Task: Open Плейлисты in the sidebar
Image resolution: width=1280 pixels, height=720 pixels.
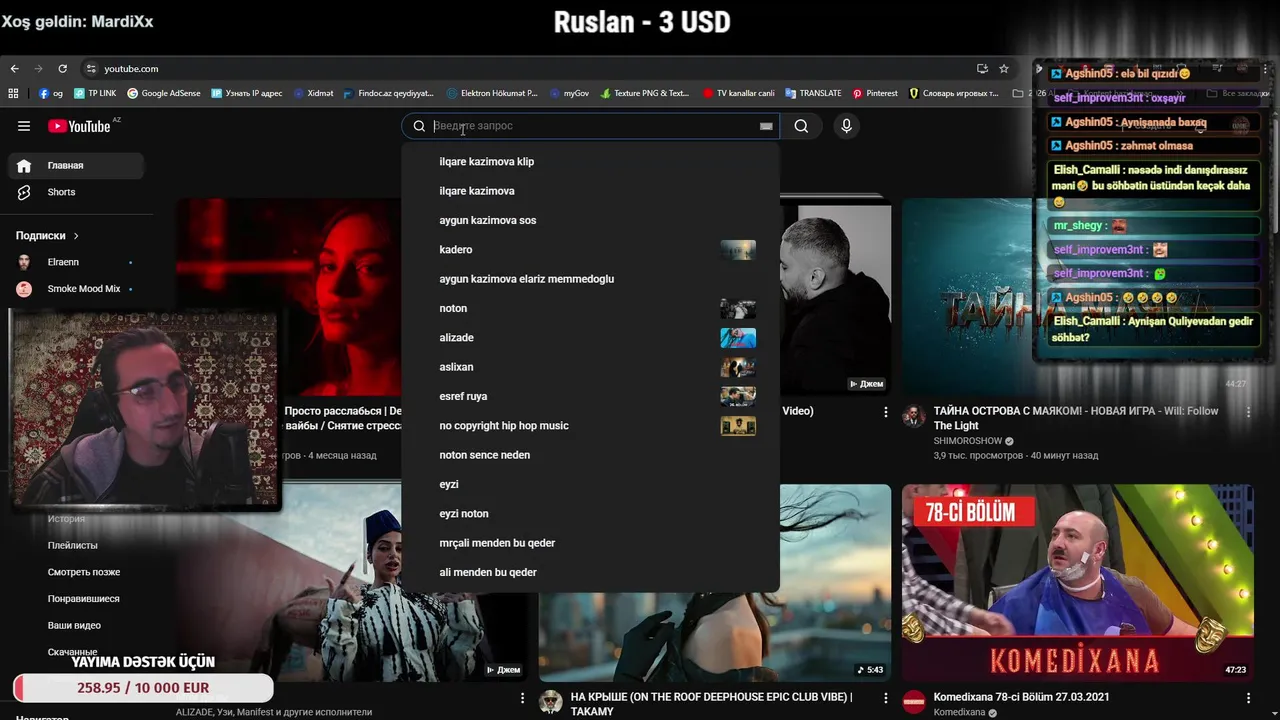Action: [x=72, y=545]
